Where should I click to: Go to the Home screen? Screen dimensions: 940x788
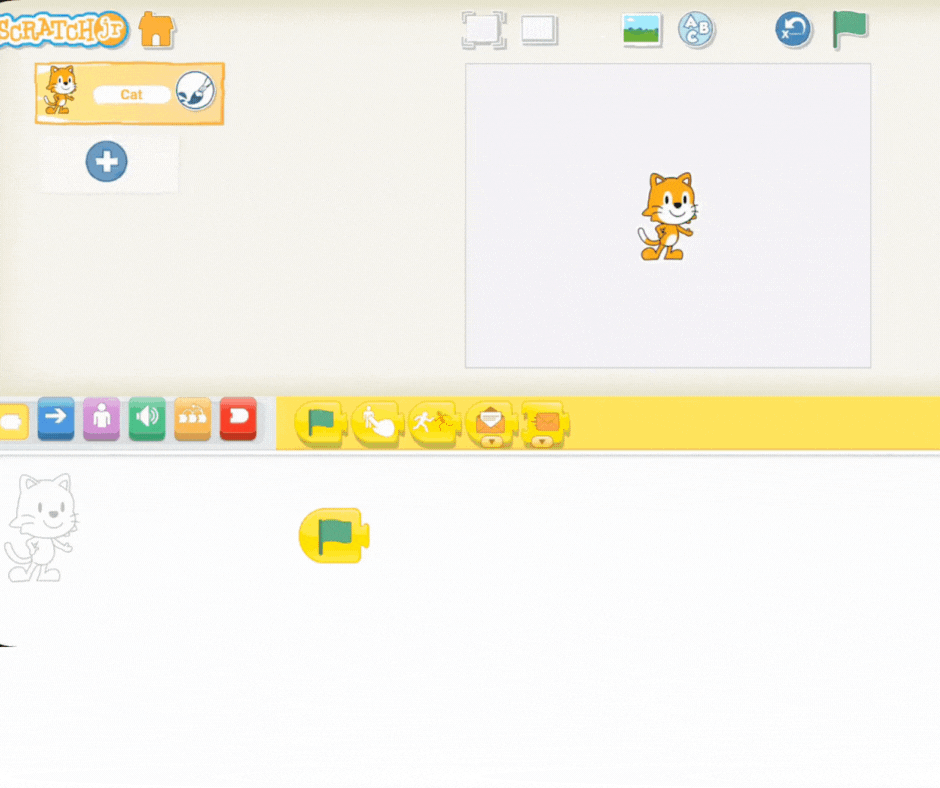157,30
